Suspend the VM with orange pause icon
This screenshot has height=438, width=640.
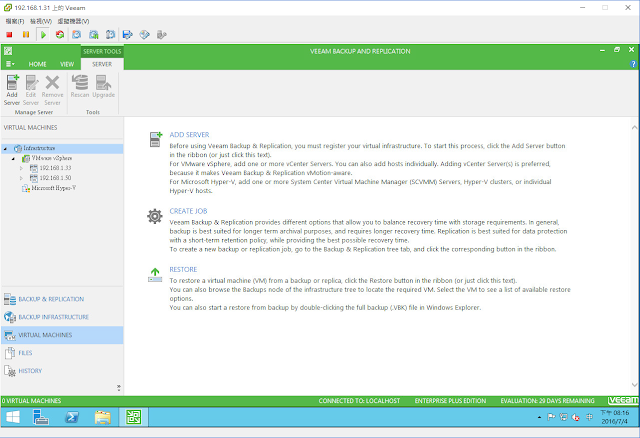(26, 35)
